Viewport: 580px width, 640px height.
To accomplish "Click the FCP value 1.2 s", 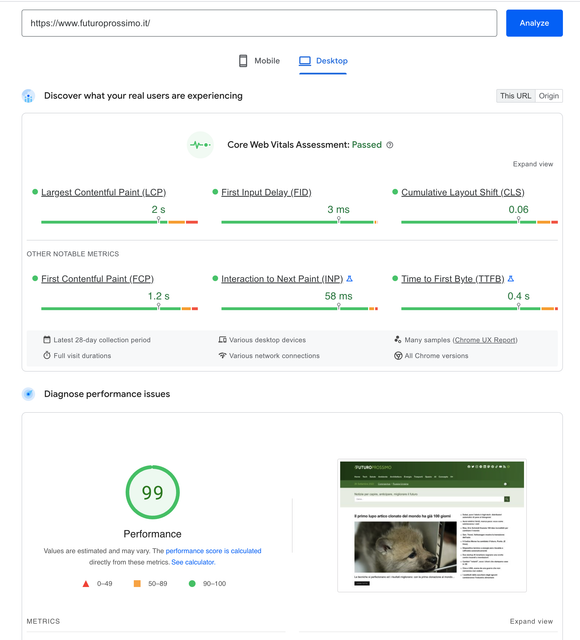I will [x=158, y=296].
